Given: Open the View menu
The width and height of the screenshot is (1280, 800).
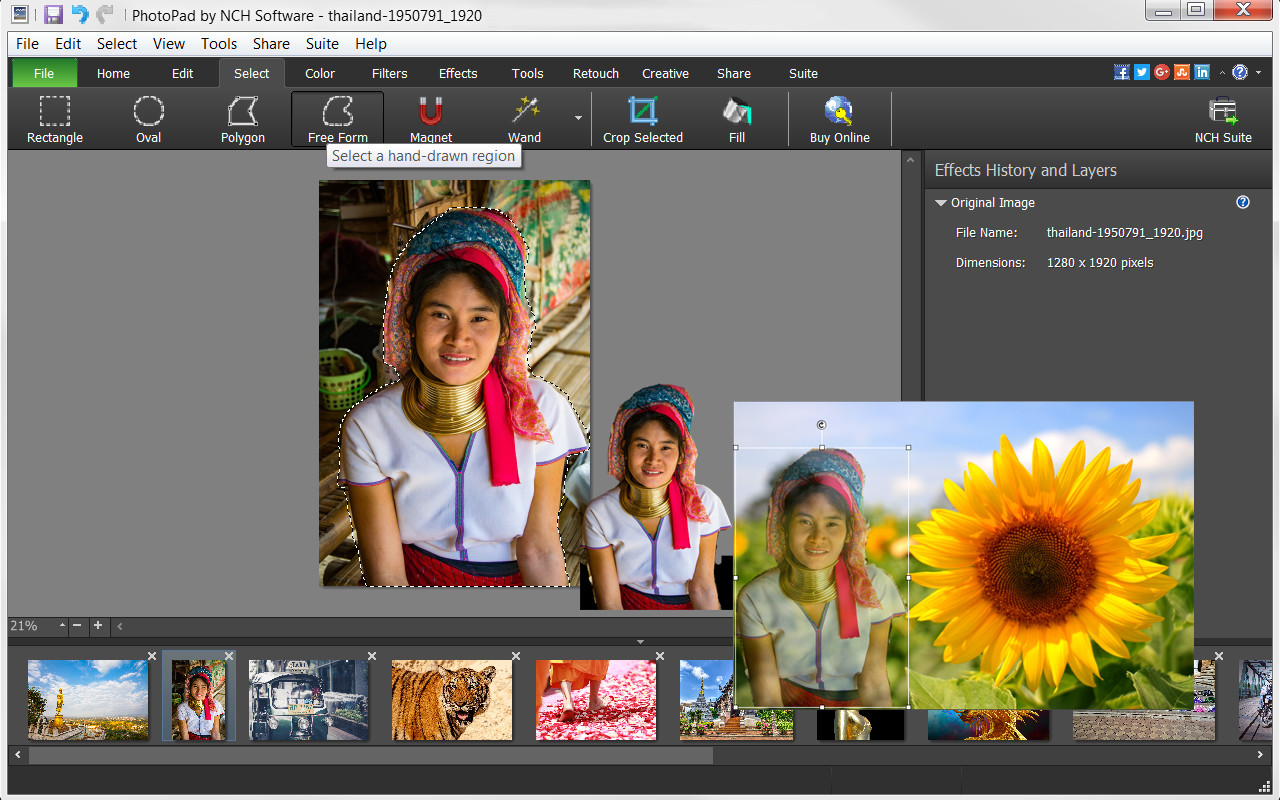Looking at the screenshot, I should (x=168, y=43).
